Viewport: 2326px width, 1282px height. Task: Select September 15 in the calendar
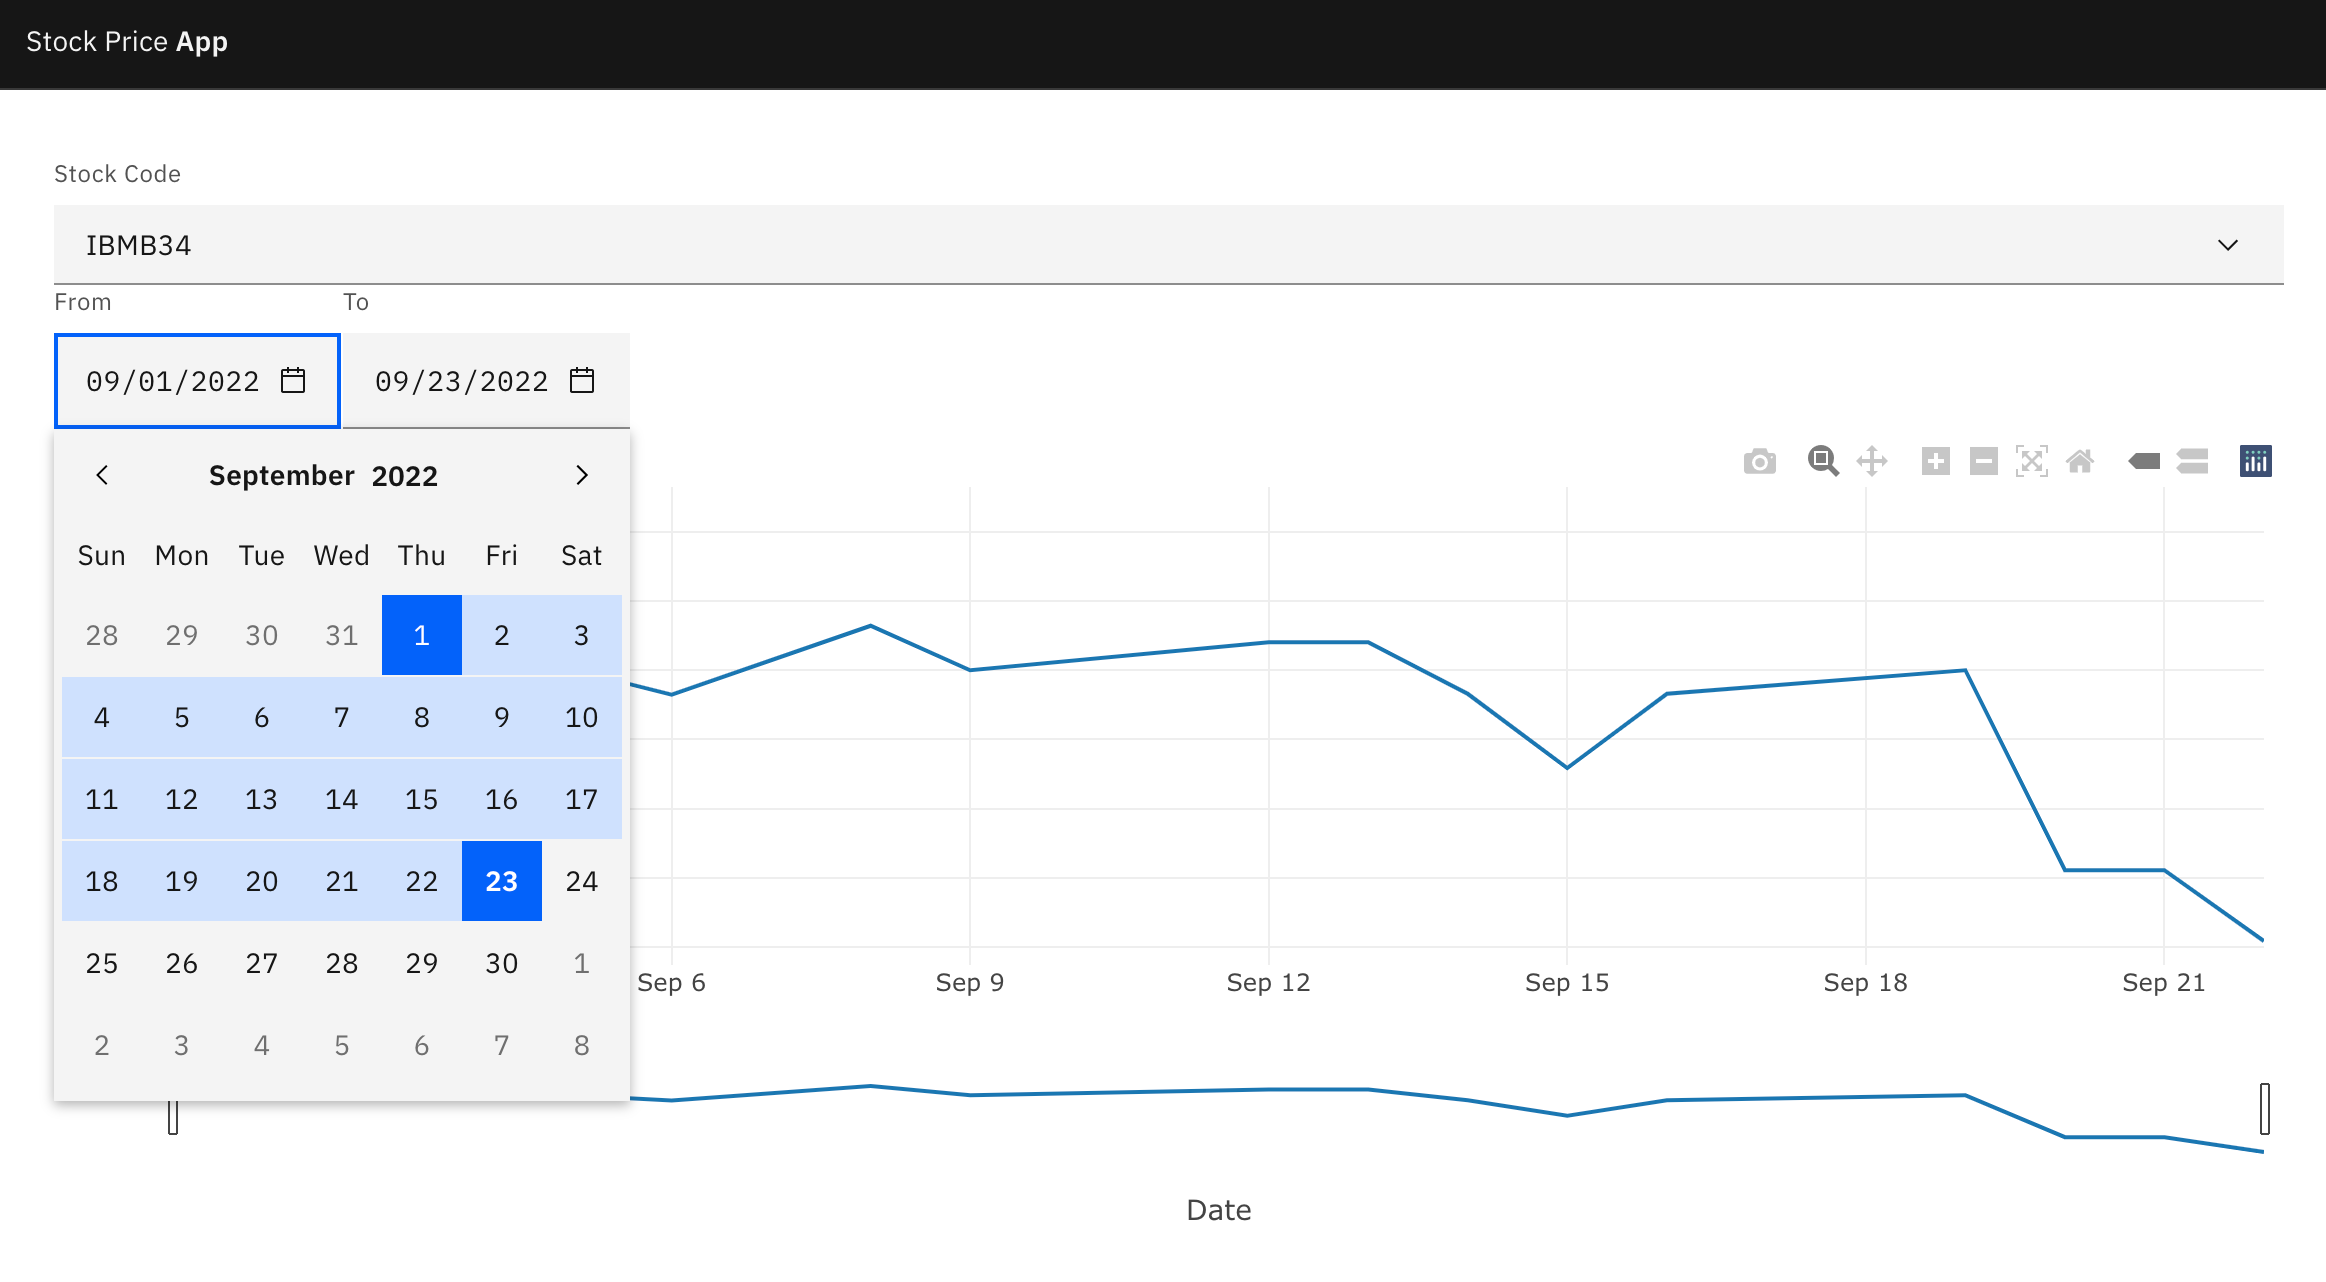(421, 799)
